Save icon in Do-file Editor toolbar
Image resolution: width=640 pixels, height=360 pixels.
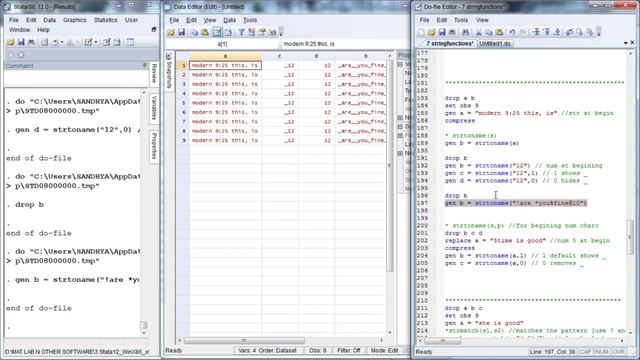[442, 32]
